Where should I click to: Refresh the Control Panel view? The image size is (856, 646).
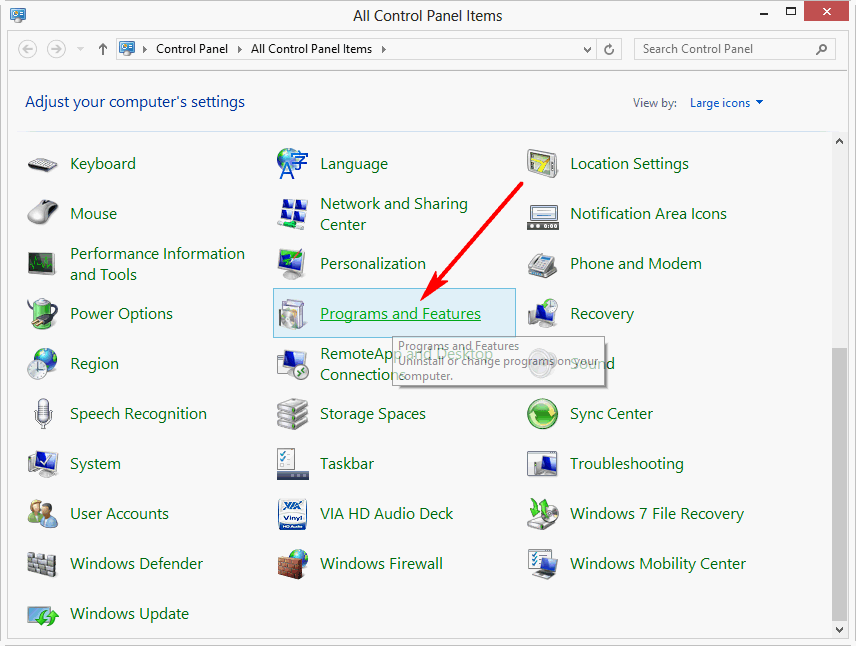pos(609,50)
